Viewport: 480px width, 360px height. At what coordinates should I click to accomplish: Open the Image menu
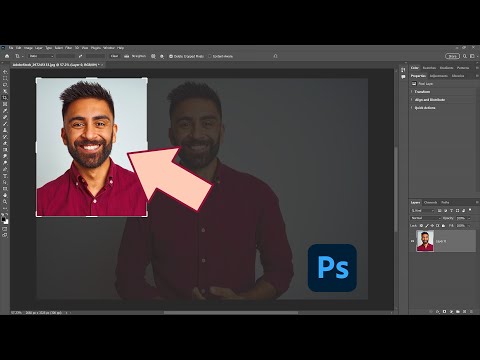tap(28, 48)
